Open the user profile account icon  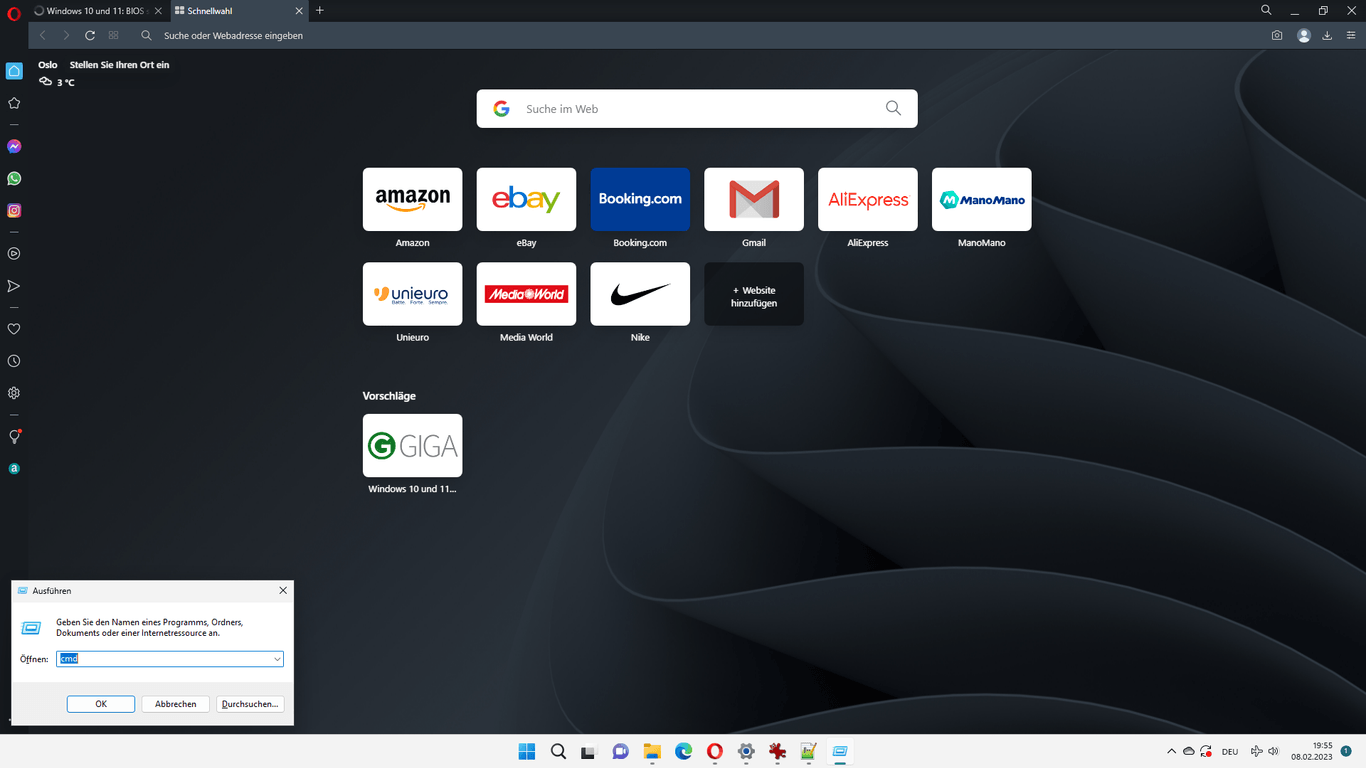click(x=1304, y=35)
